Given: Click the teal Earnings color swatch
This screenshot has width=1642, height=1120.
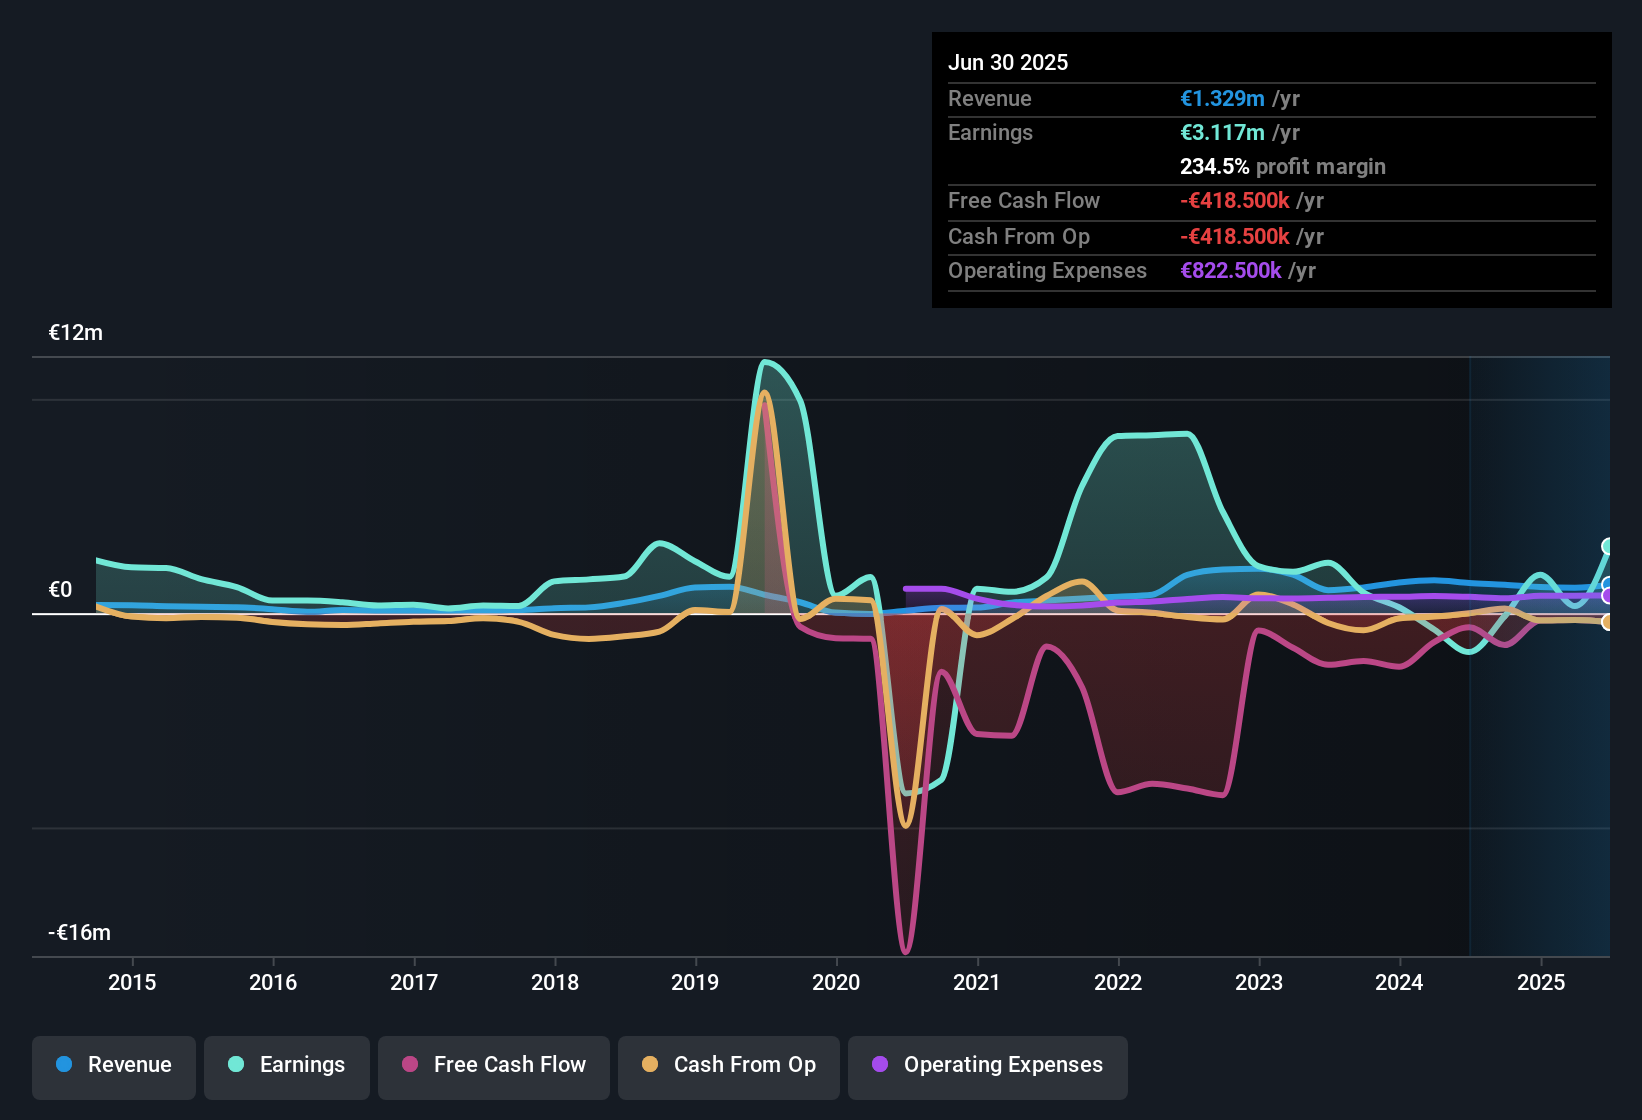Looking at the screenshot, I should tap(236, 1065).
